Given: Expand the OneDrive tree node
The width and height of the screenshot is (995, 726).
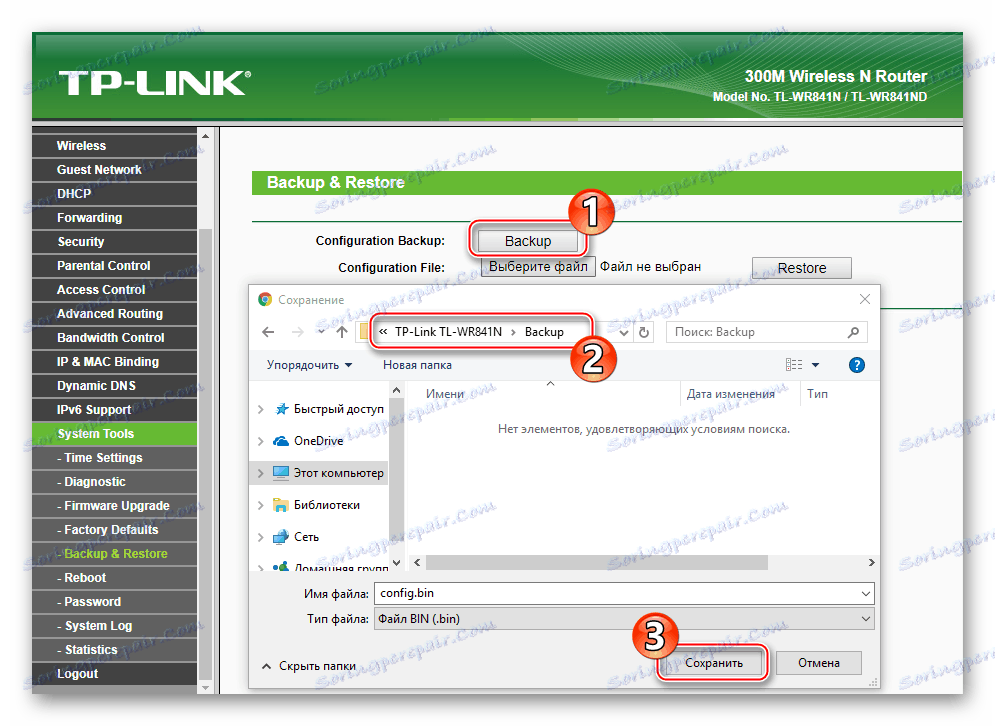Looking at the screenshot, I should 260,441.
